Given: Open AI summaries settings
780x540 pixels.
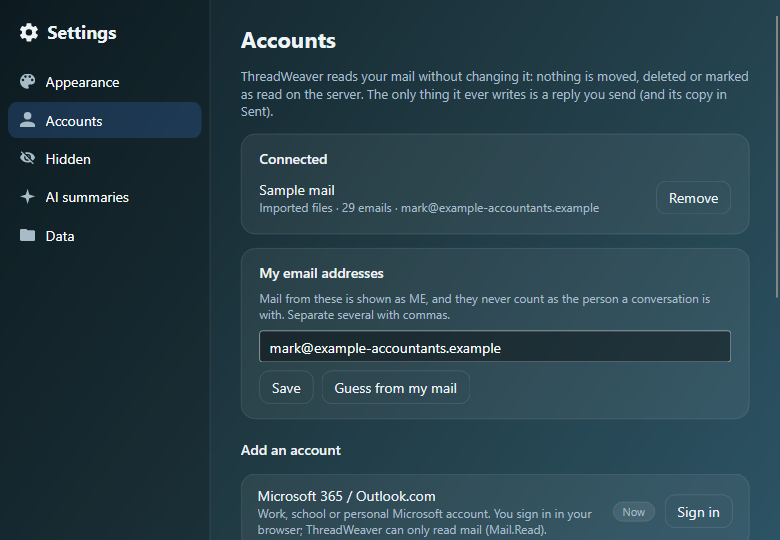Looking at the screenshot, I should (104, 197).
